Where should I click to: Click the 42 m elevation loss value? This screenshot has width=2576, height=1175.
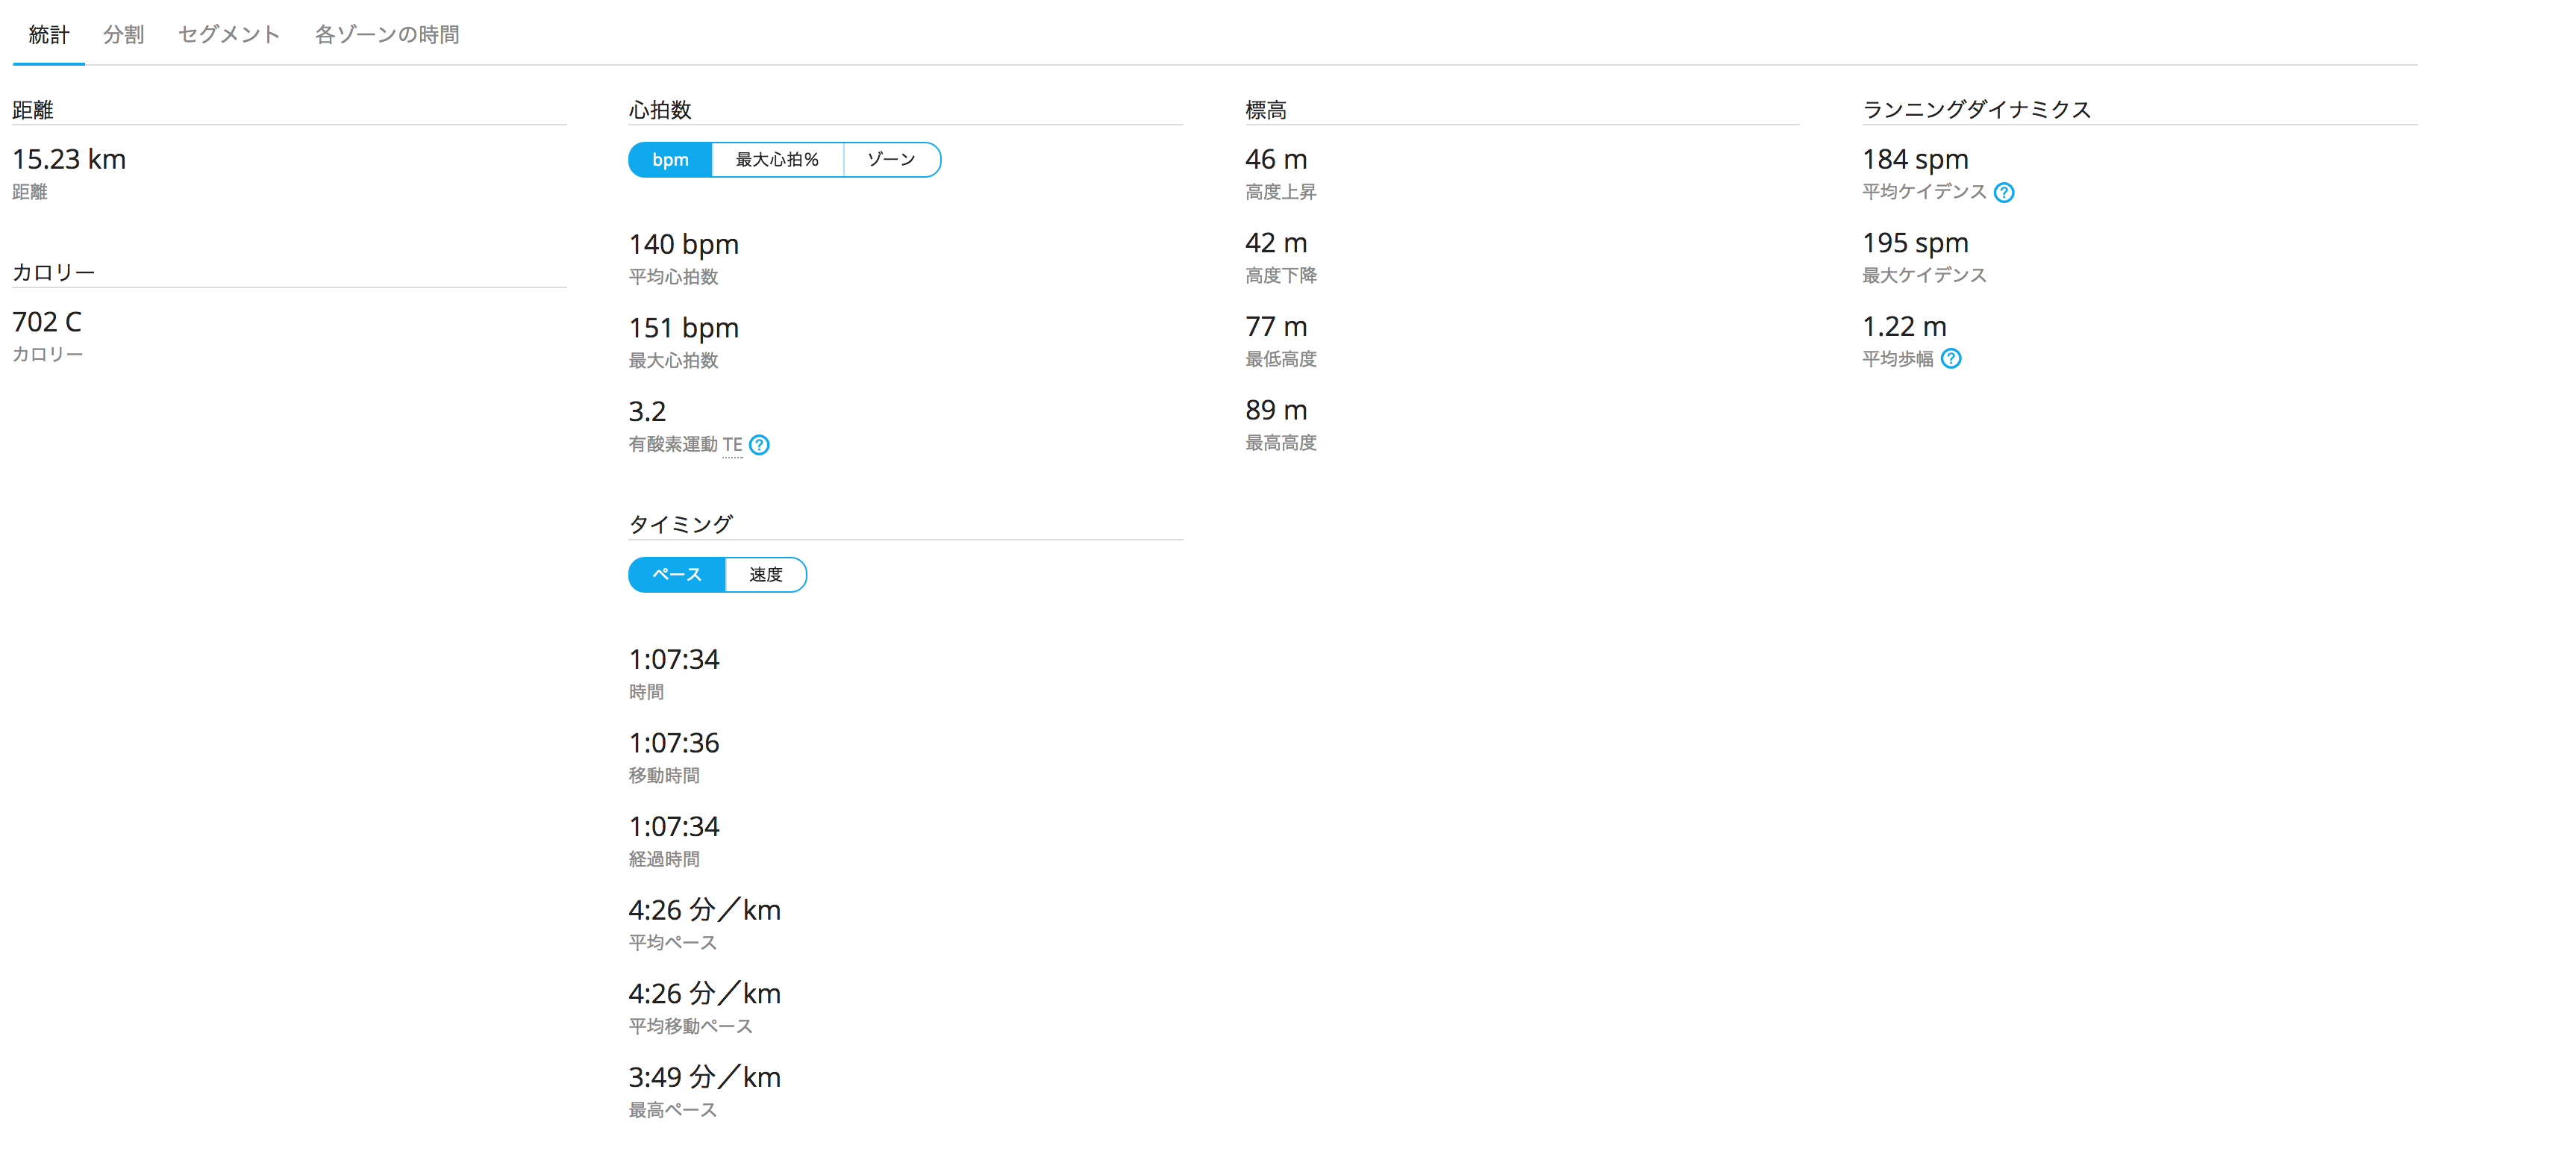point(1276,243)
